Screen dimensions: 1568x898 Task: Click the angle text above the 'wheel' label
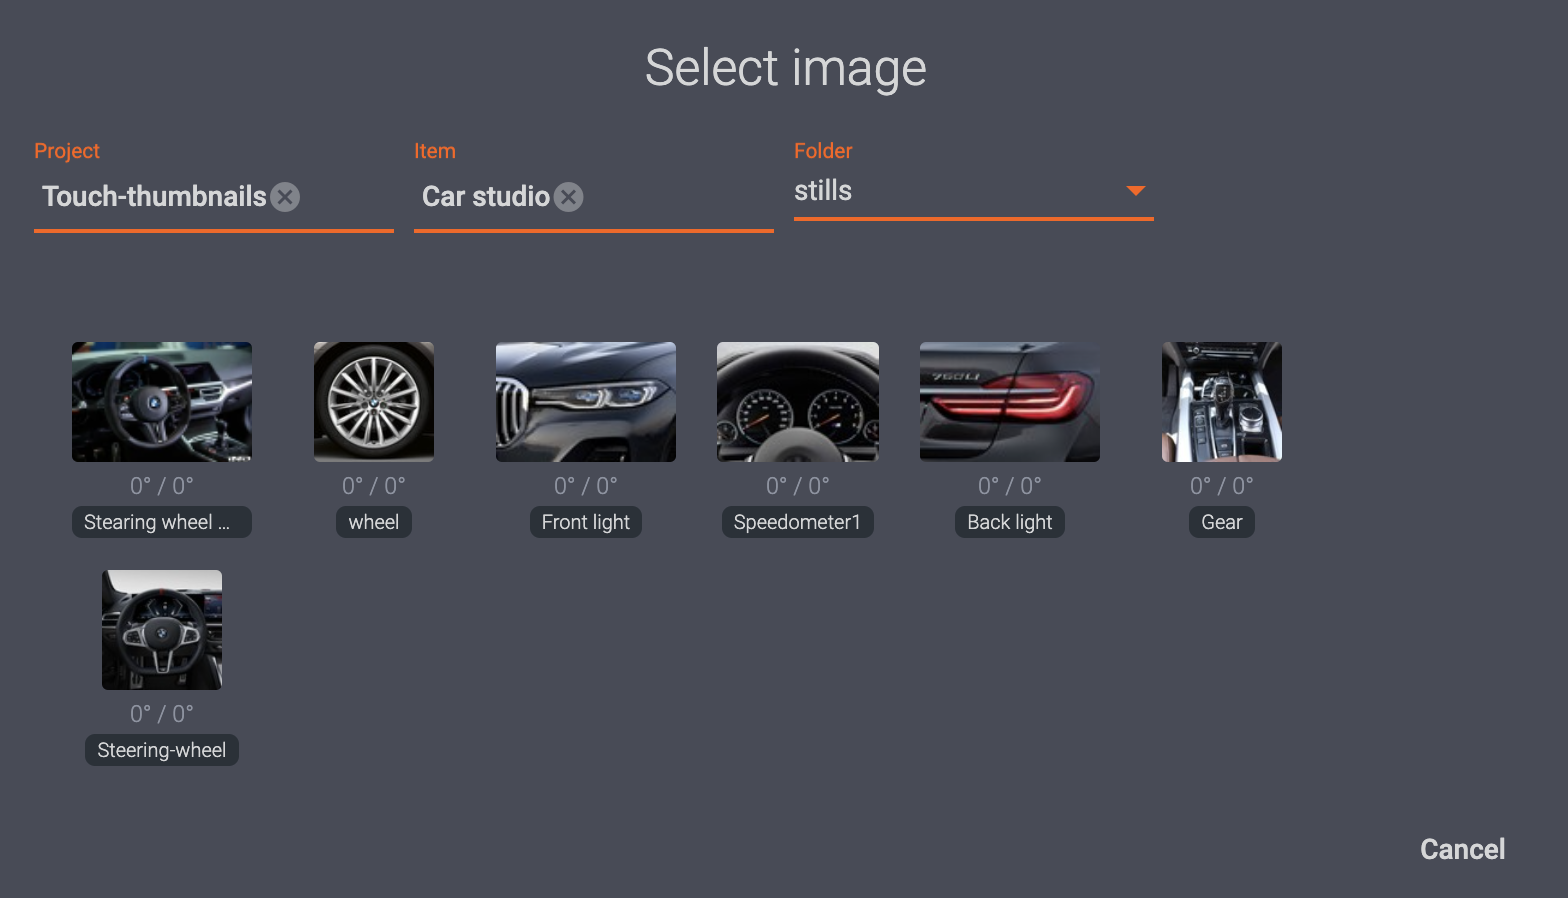coord(374,486)
